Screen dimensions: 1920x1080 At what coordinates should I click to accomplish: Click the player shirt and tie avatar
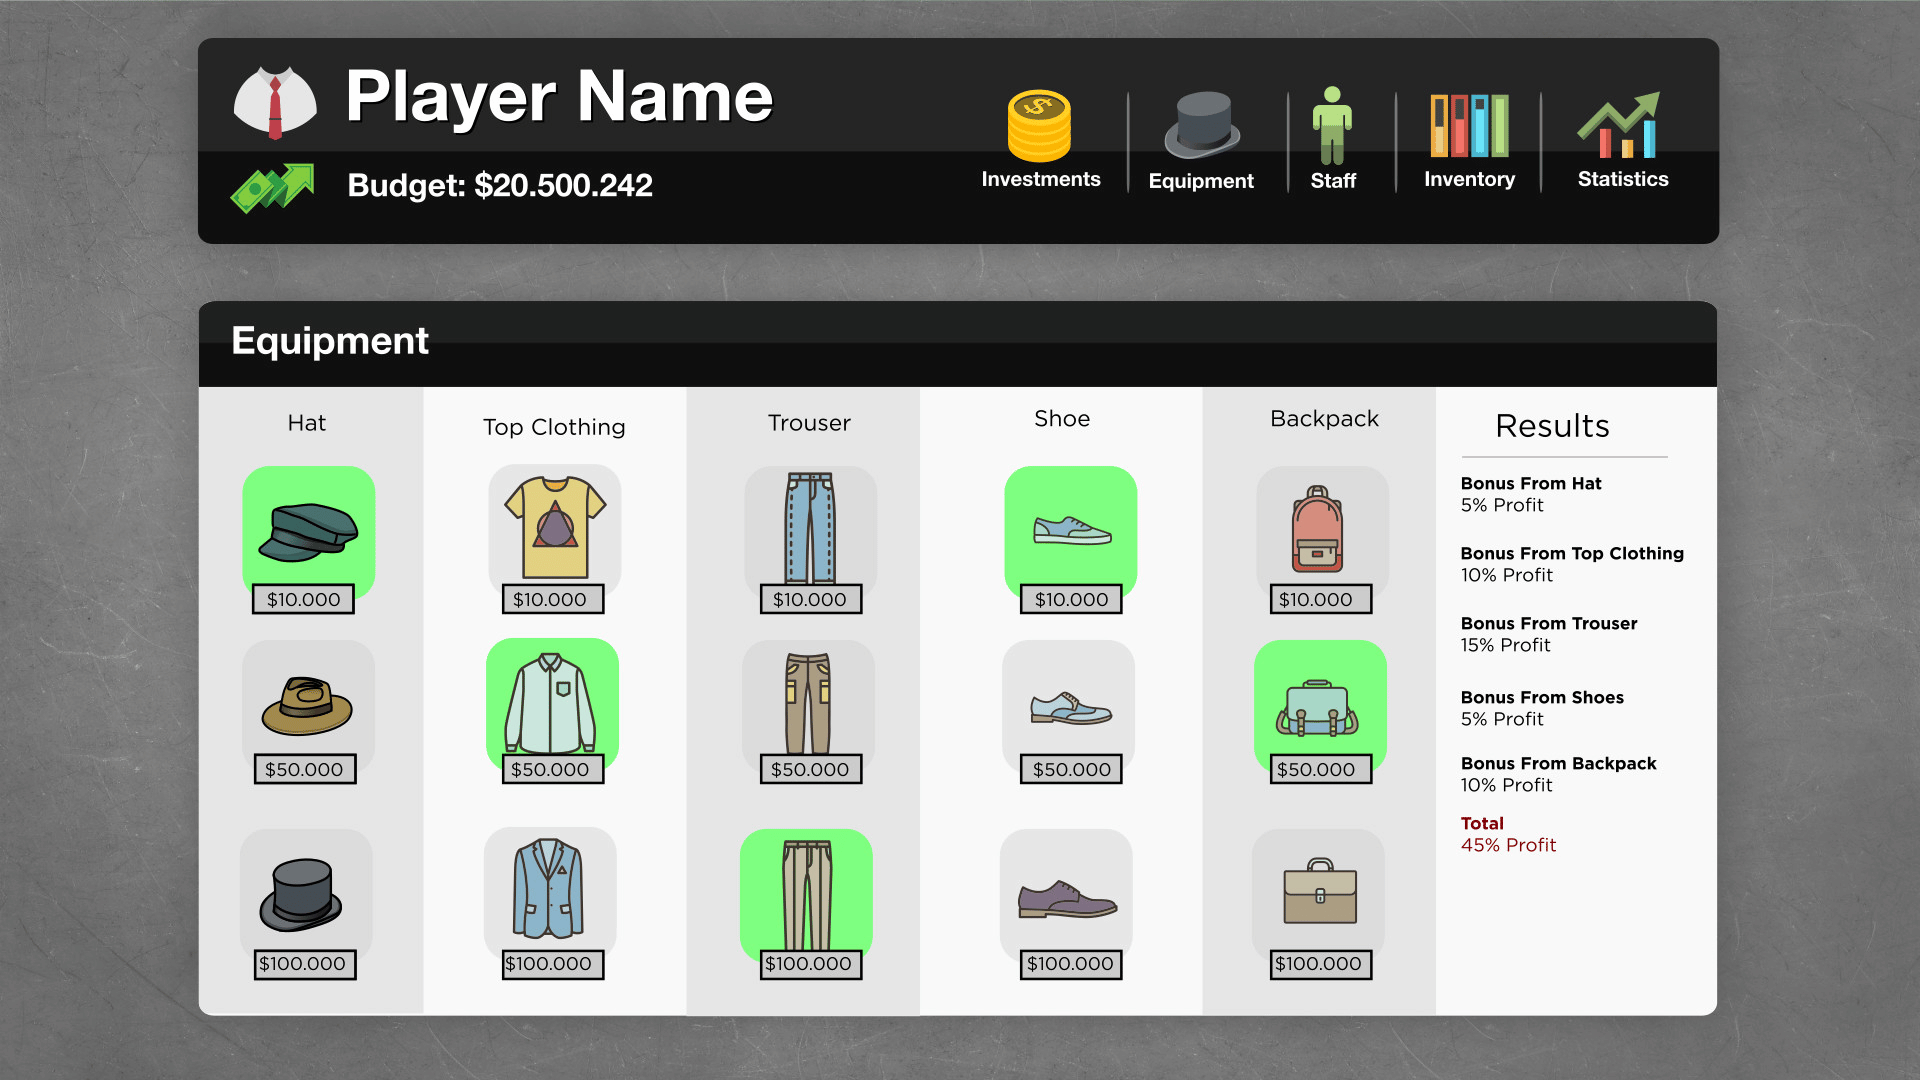click(275, 102)
